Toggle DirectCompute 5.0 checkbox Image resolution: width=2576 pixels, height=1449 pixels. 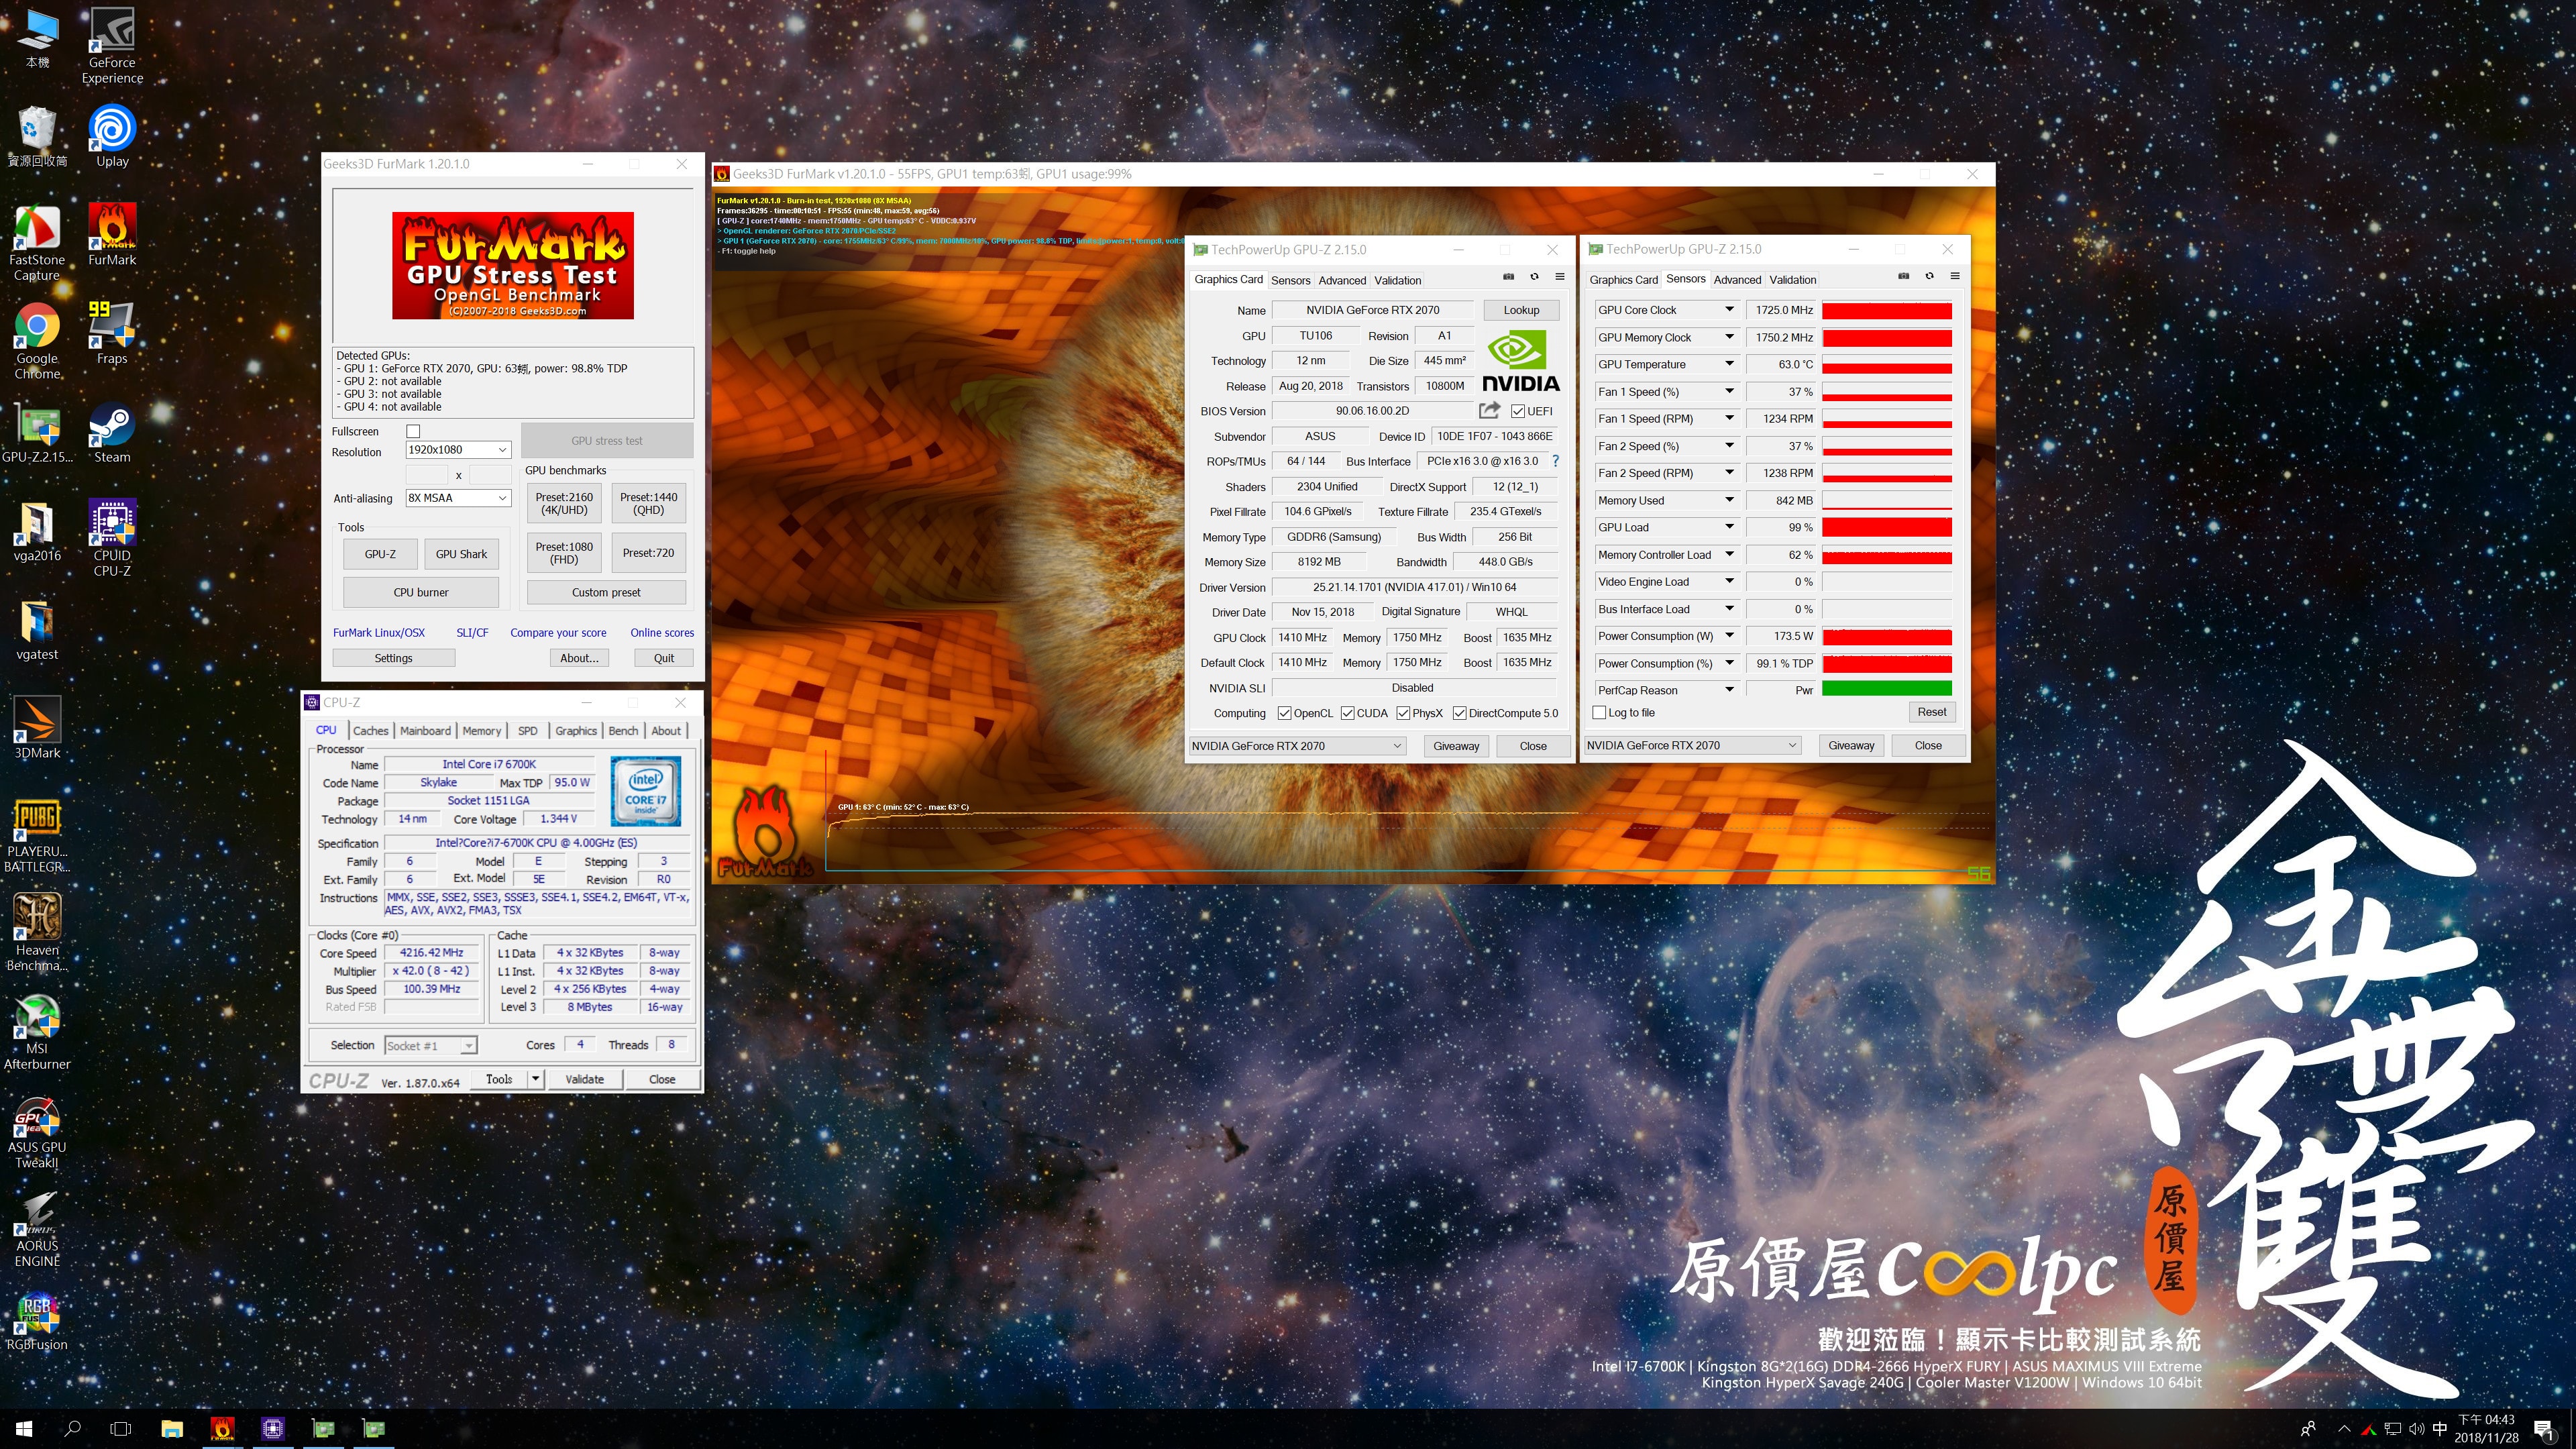pos(1460,713)
